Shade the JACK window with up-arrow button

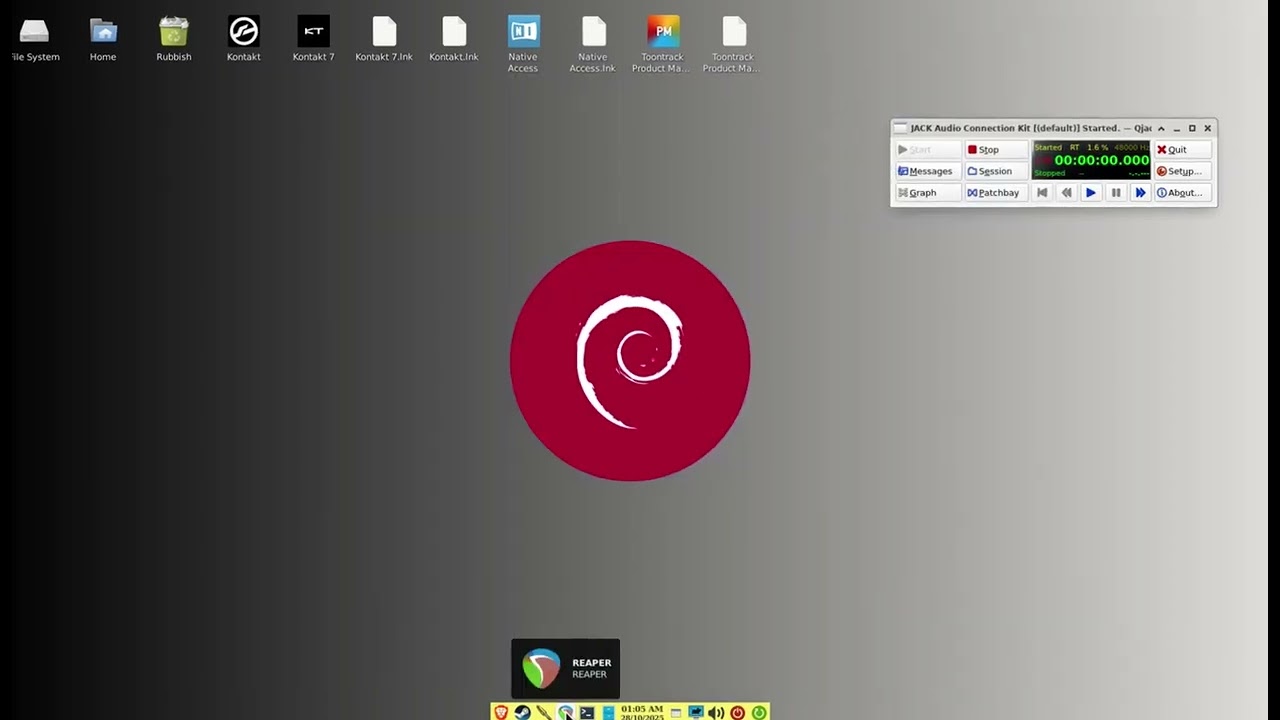[x=1161, y=128]
